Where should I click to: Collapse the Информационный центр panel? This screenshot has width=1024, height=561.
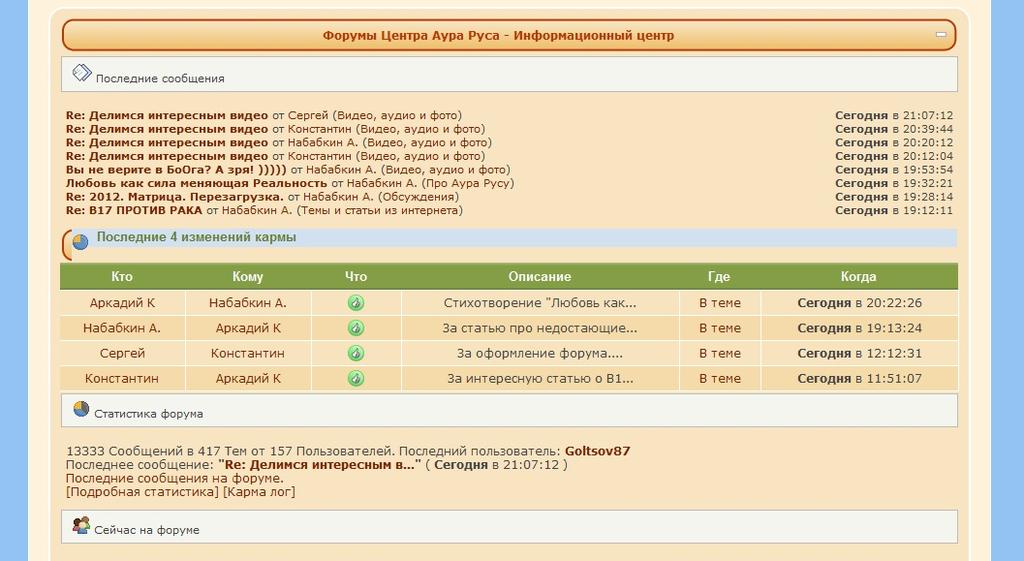coord(940,35)
